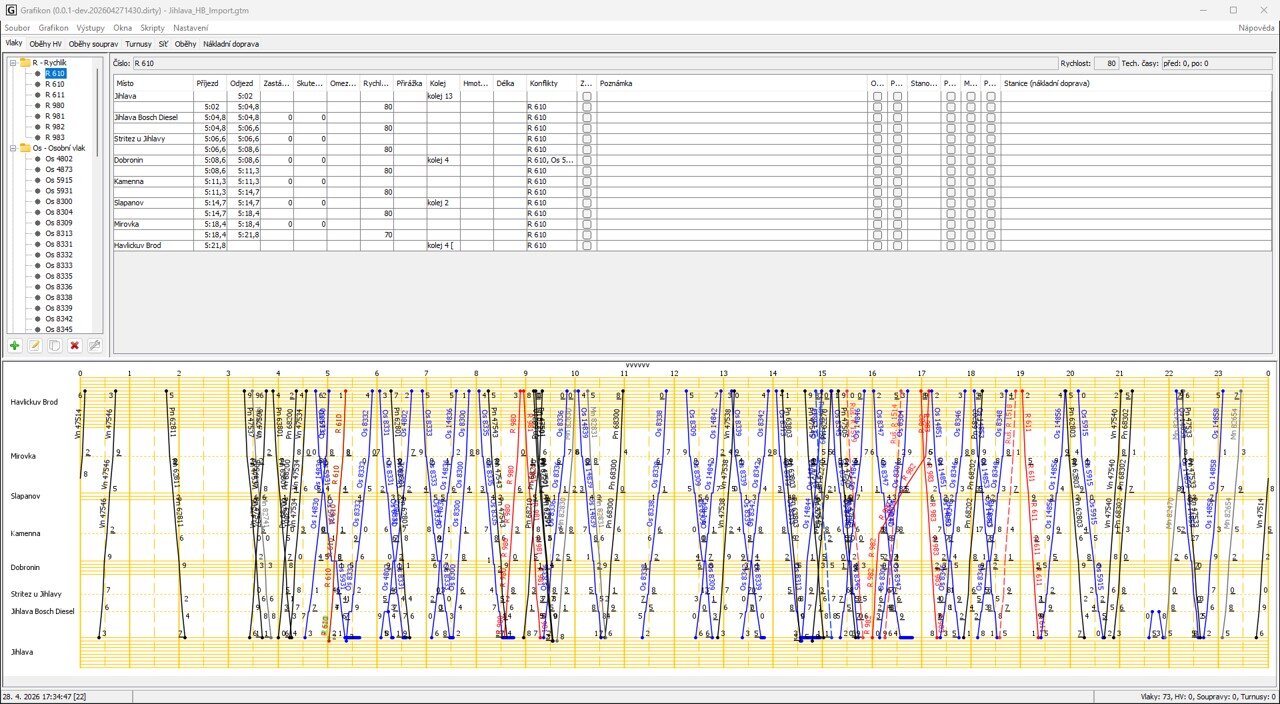Click the Grafikon app icon in title bar
Viewport: 1280px width, 704px height.
click(11, 9)
